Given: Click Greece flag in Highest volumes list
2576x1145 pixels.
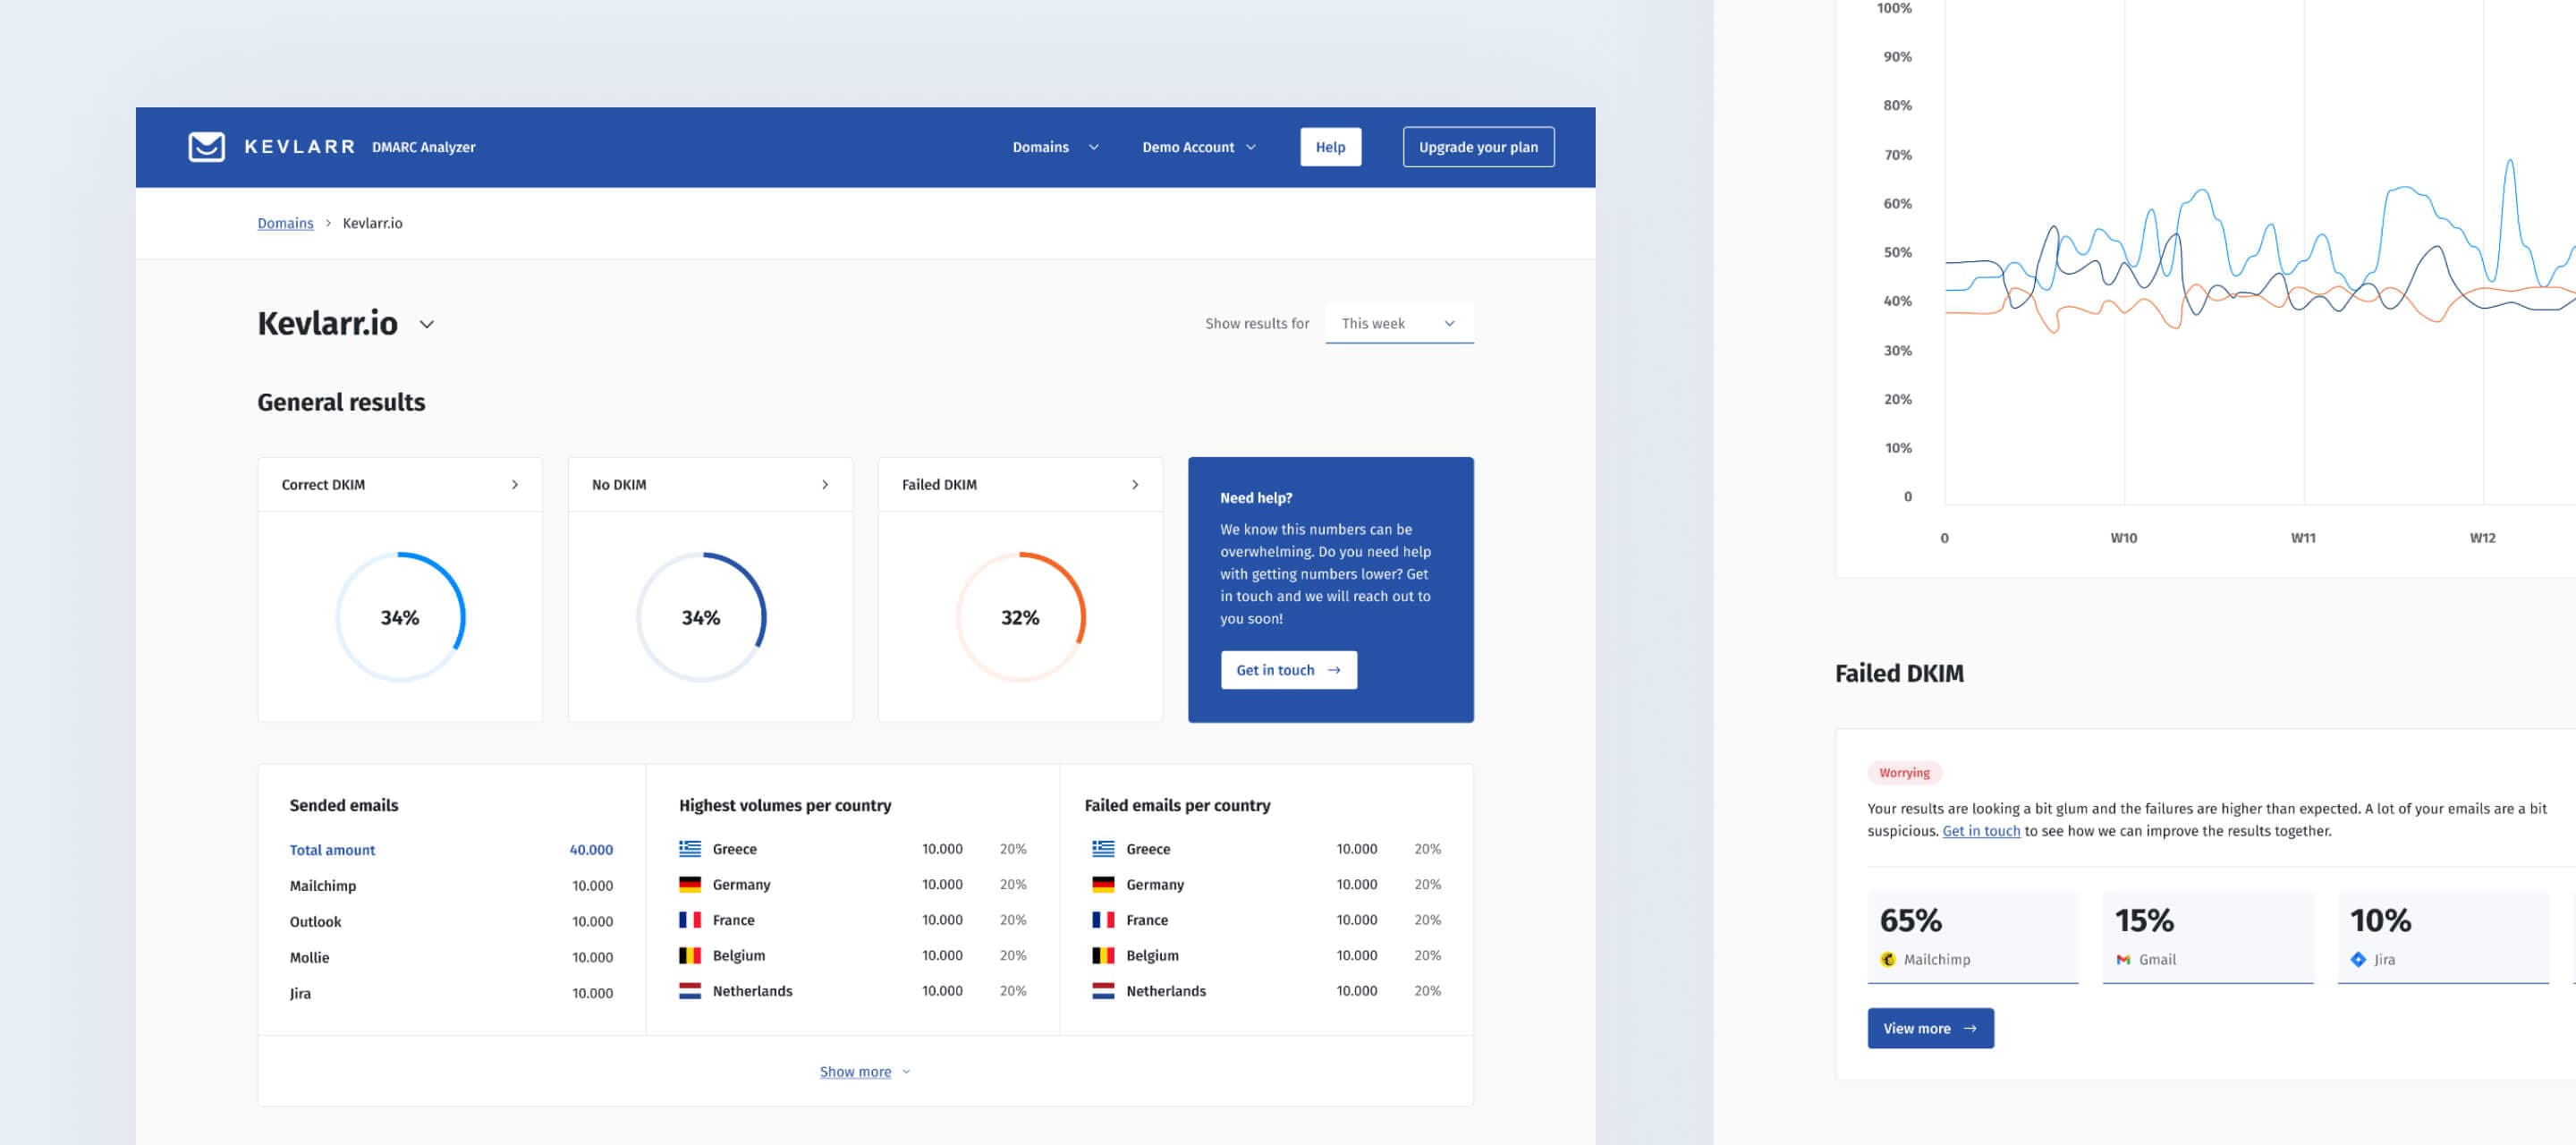Looking at the screenshot, I should pyautogui.click(x=690, y=849).
